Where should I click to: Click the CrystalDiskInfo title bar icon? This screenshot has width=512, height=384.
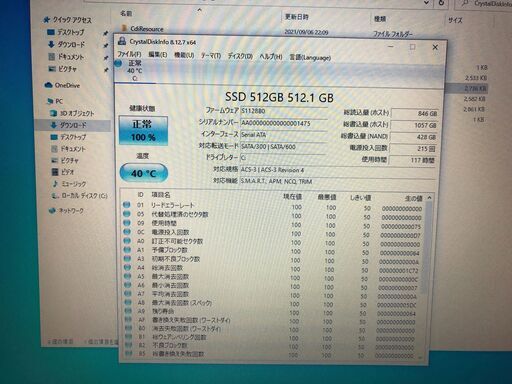click(122, 41)
